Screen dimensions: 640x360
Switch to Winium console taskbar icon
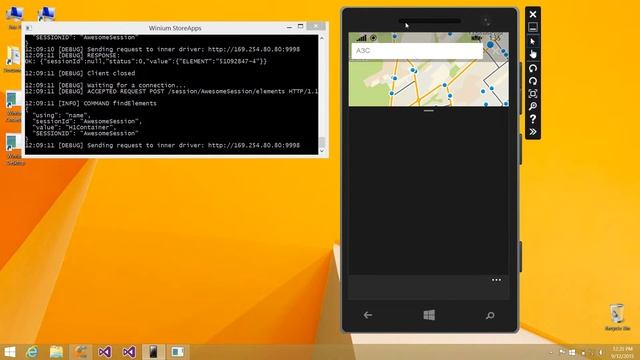pos(178,352)
